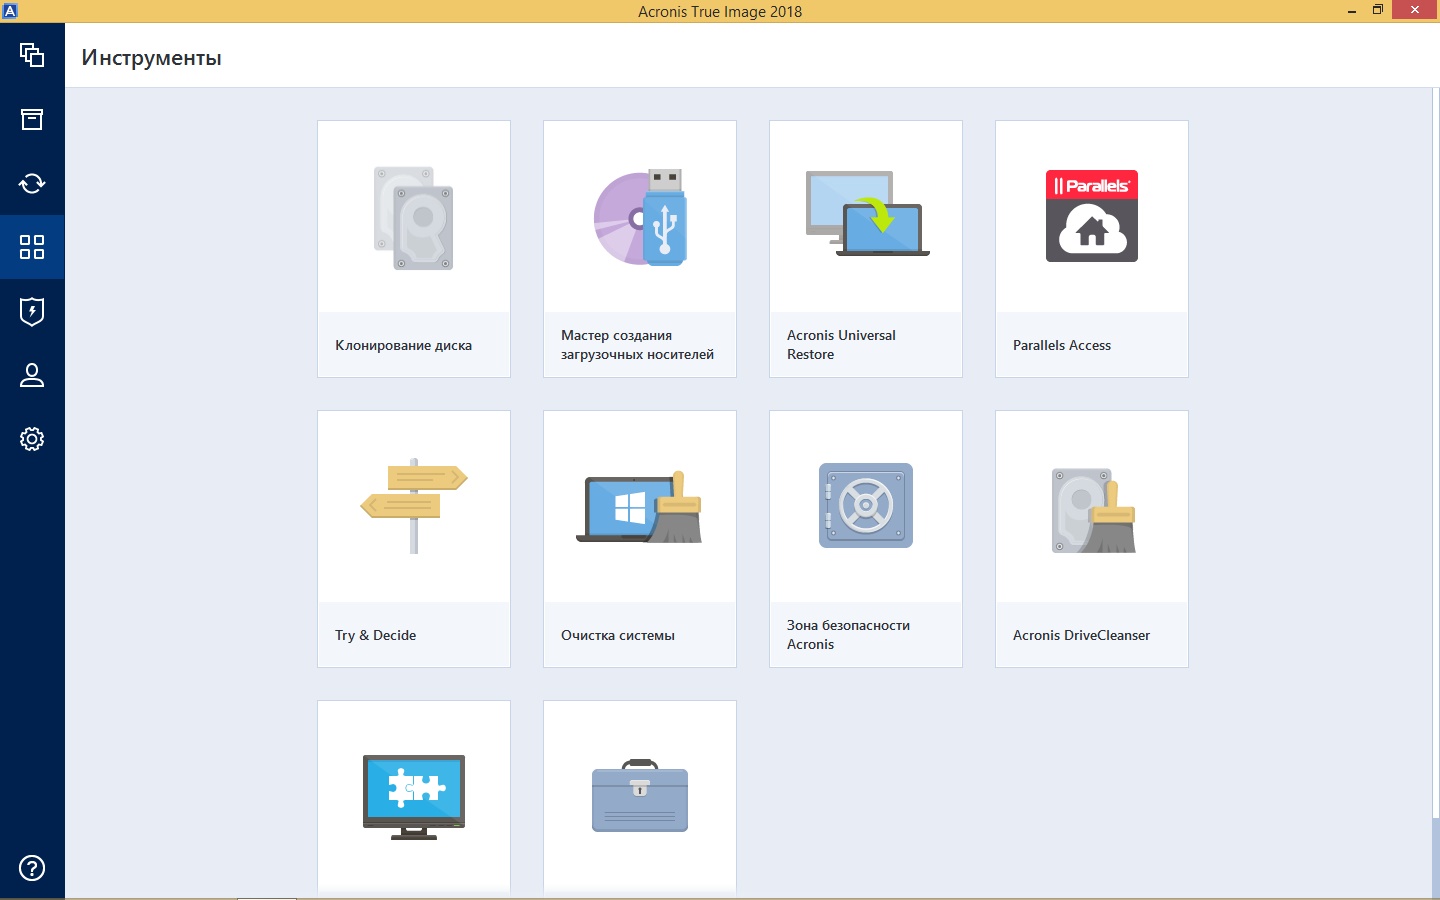Open the 'Очистка системы' label
The image size is (1440, 900).
pos(618,635)
